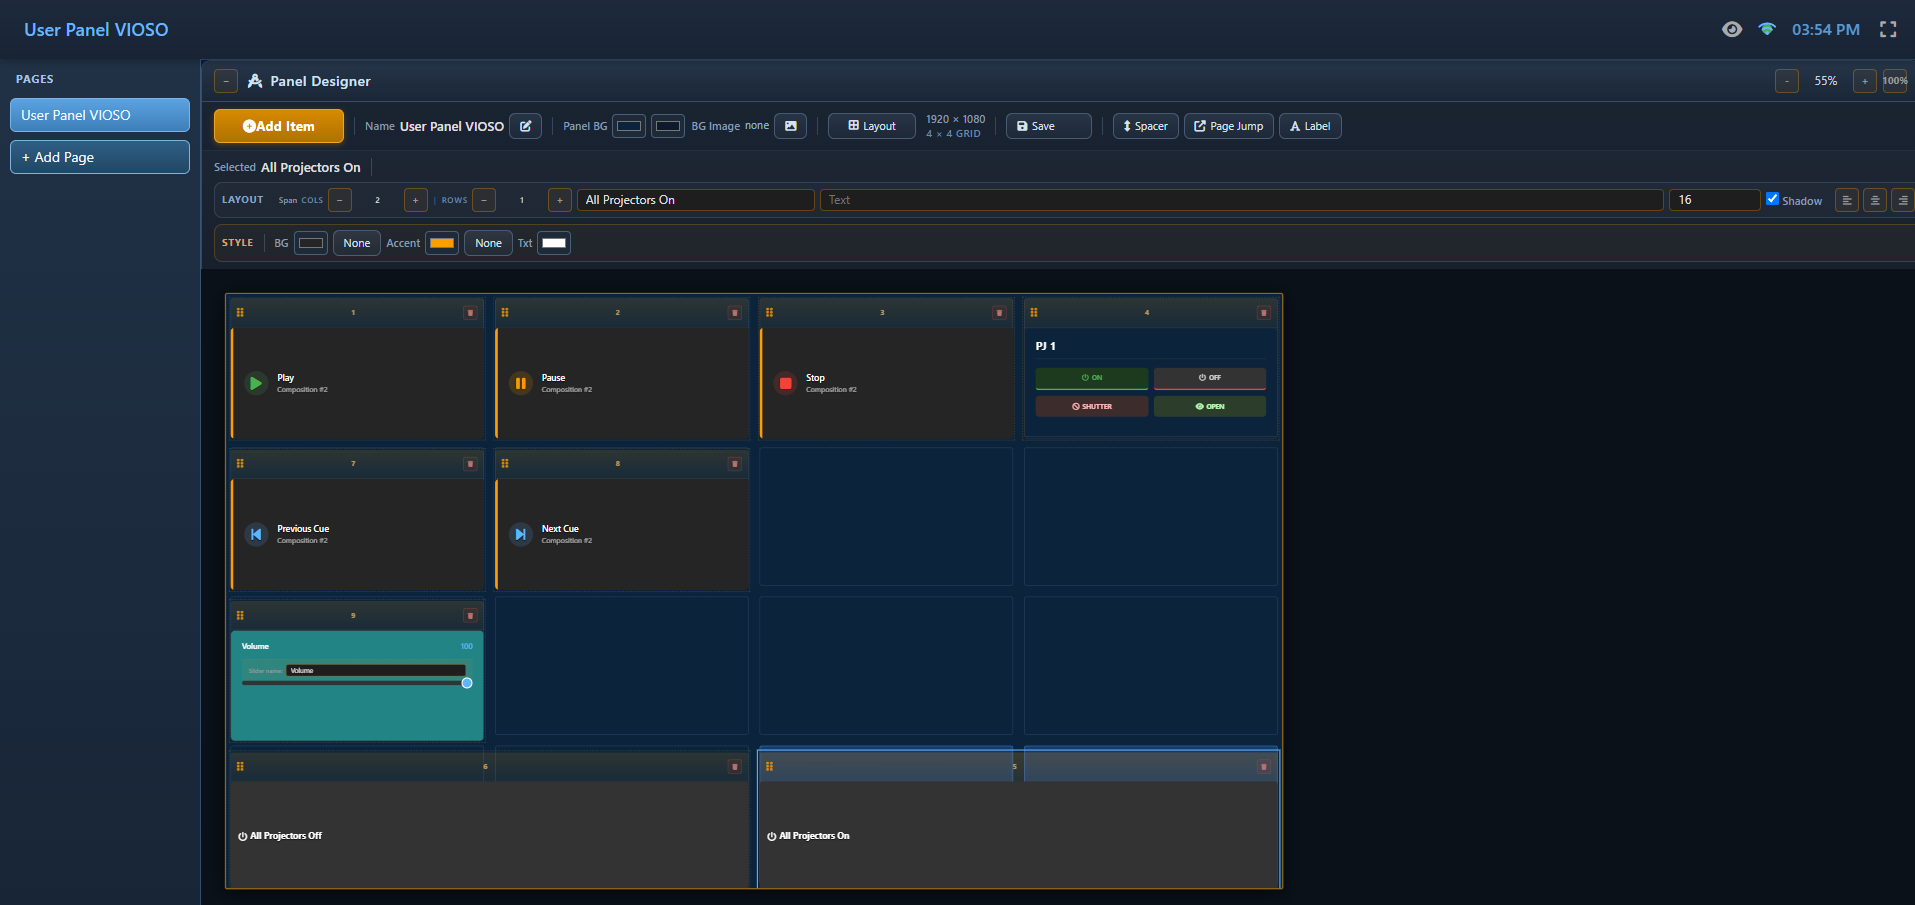Turn PJ 1 ON

pyautogui.click(x=1092, y=378)
